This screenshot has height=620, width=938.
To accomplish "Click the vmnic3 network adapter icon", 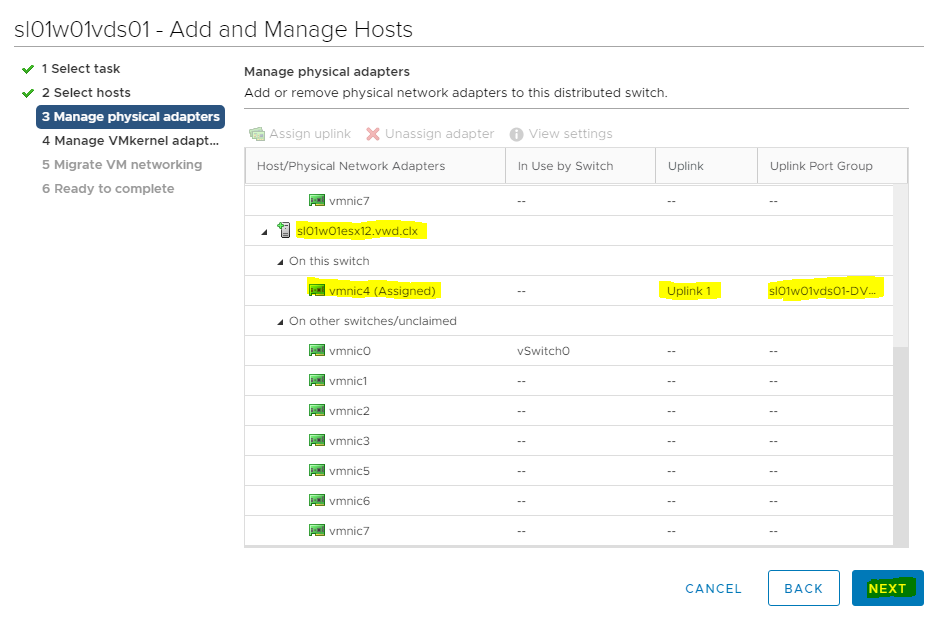I will (316, 440).
